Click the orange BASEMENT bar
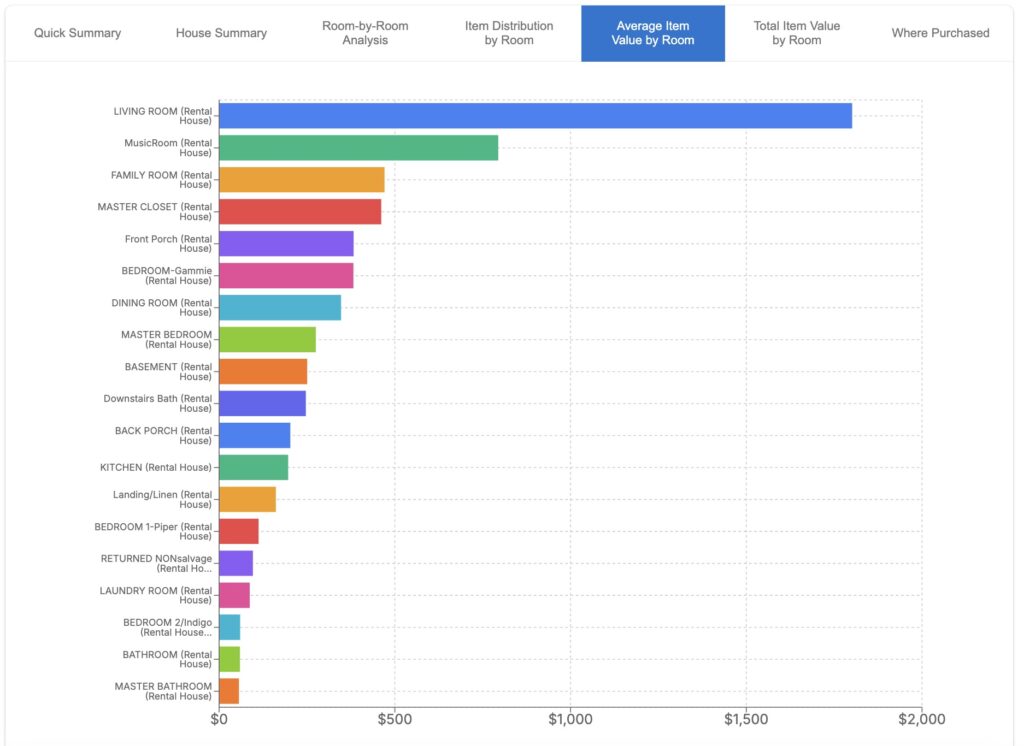Viewport: 1024px width, 746px height. tap(263, 371)
